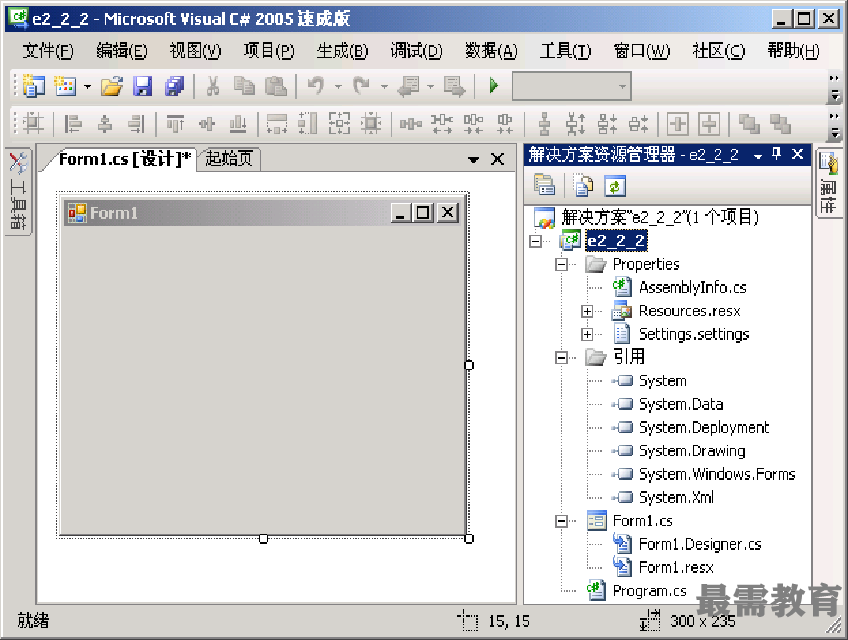The height and width of the screenshot is (640, 848).
Task: Click the Align to Grid layout icon
Action: click(33, 123)
